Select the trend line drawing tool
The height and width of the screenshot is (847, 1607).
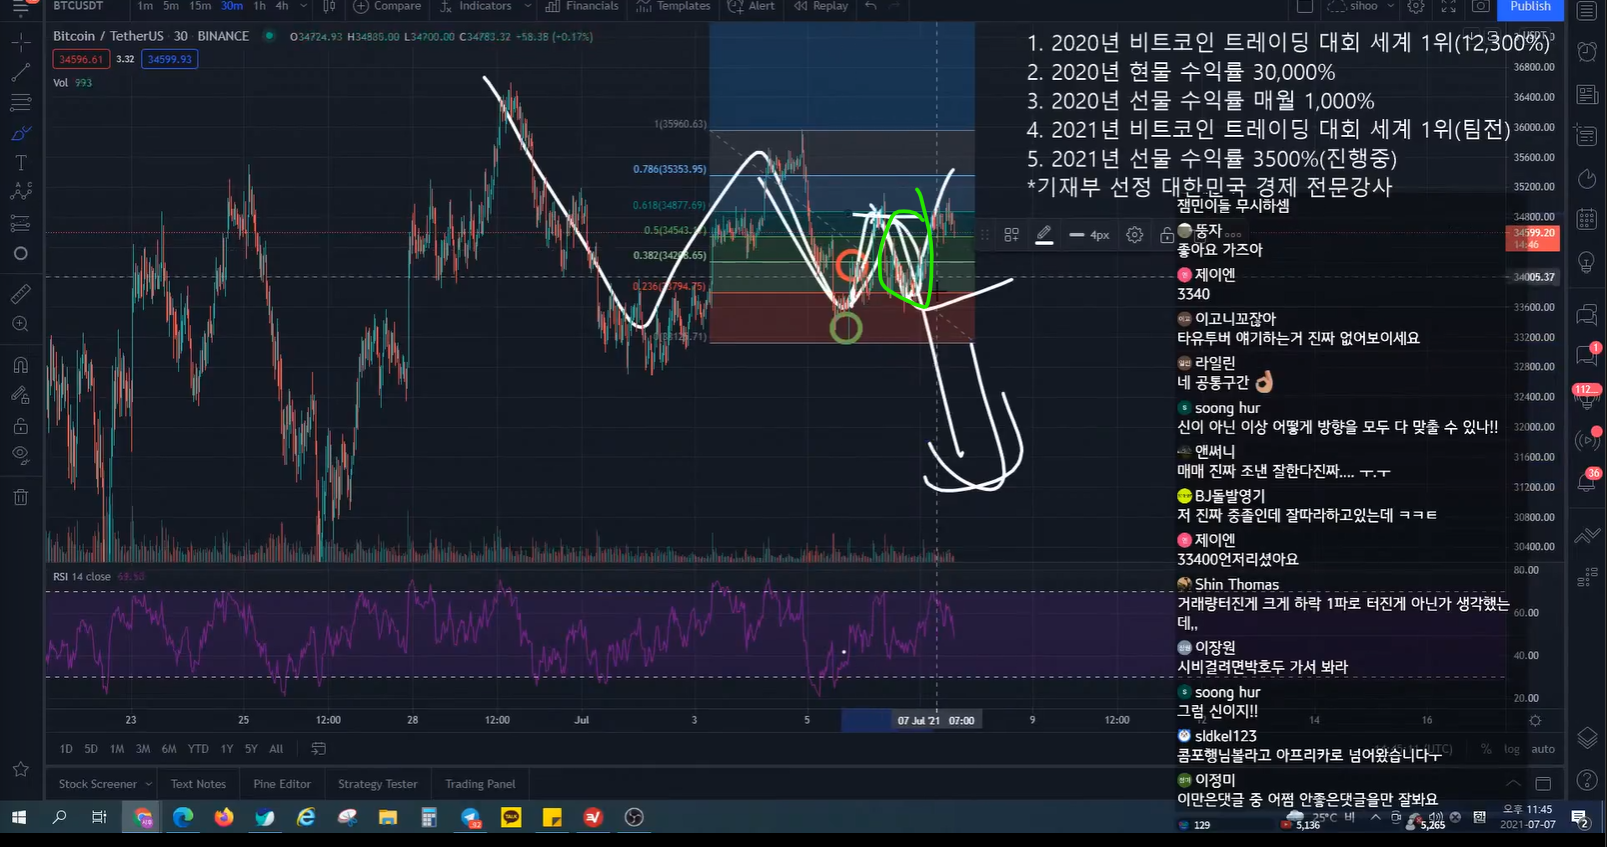click(20, 73)
